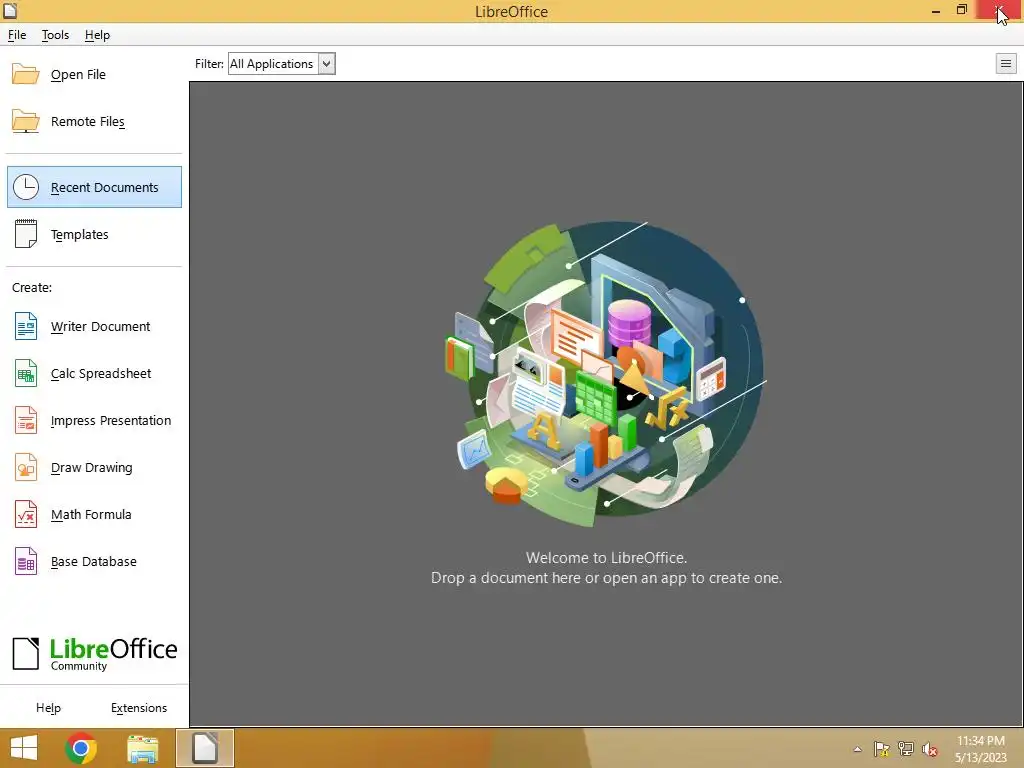Open the Tools menu

(55, 35)
